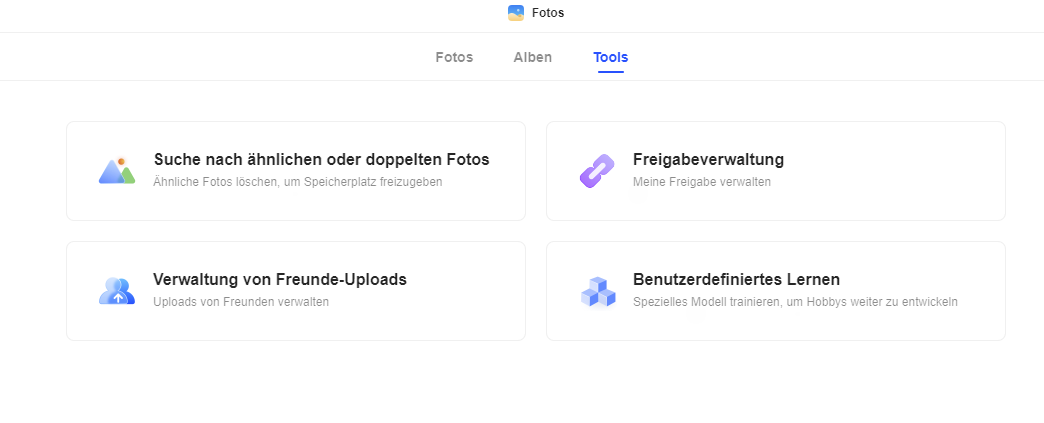Click the 'Spezielles Modell trainieren' description text
Screen dimensions: 1044x423
click(x=795, y=302)
